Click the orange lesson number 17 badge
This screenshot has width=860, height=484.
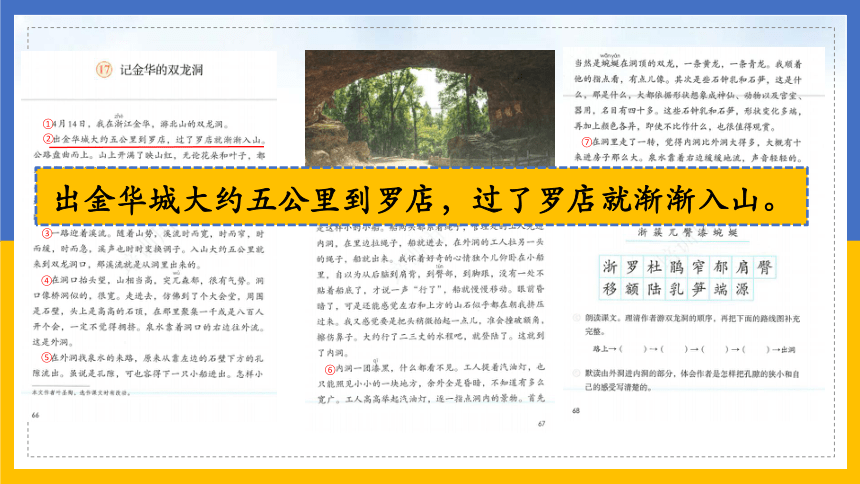click(104, 70)
